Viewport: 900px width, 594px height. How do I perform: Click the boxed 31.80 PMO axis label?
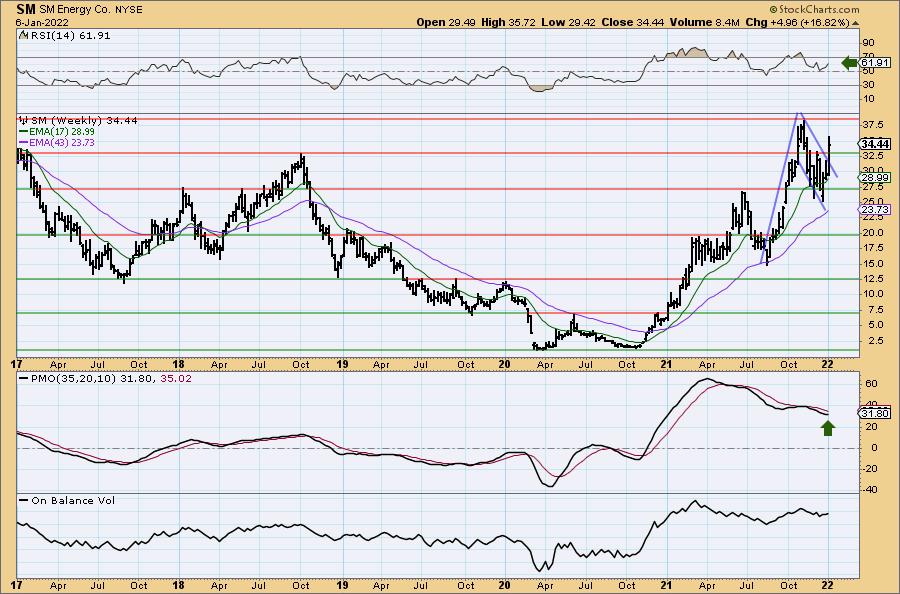pos(875,413)
